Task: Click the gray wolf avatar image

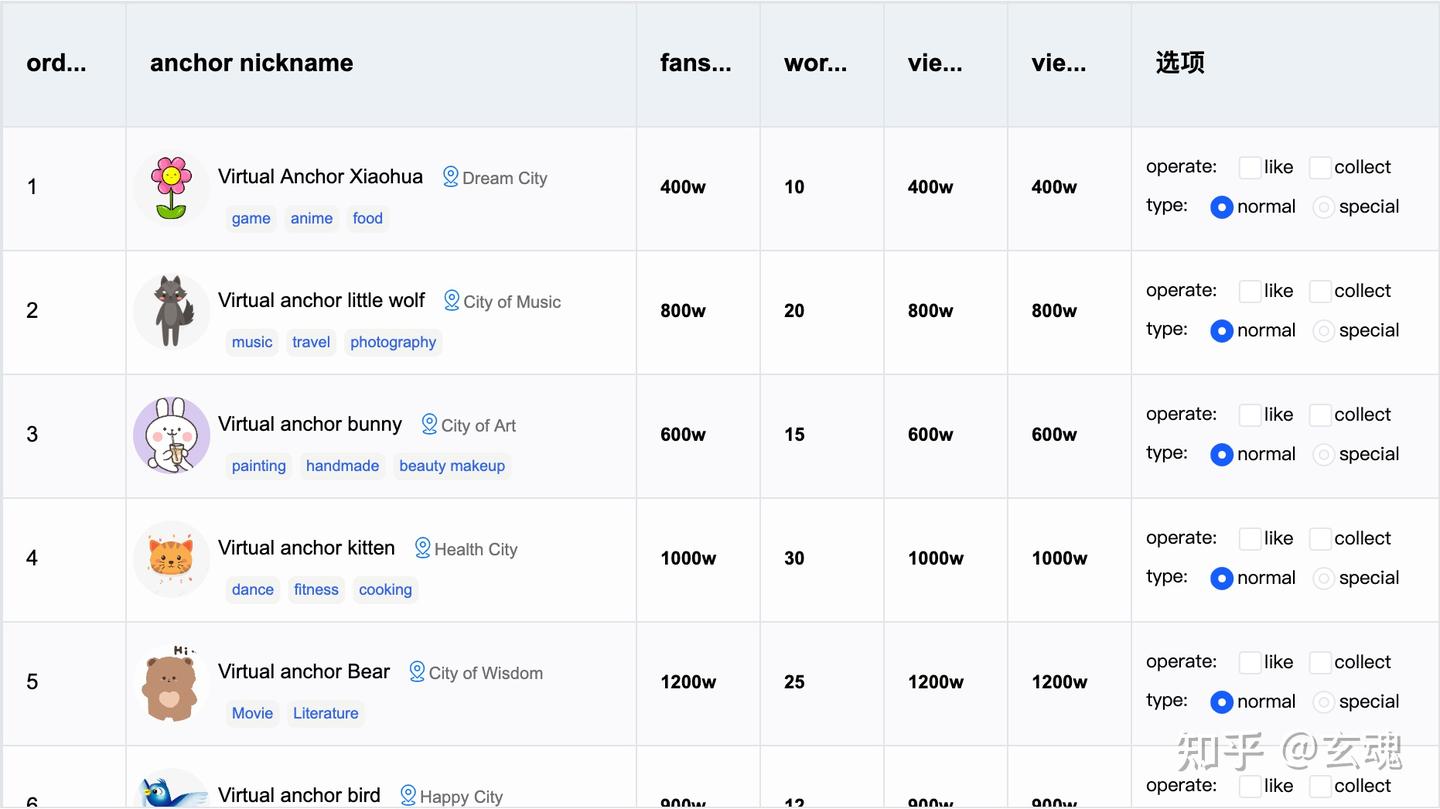Action: click(171, 311)
